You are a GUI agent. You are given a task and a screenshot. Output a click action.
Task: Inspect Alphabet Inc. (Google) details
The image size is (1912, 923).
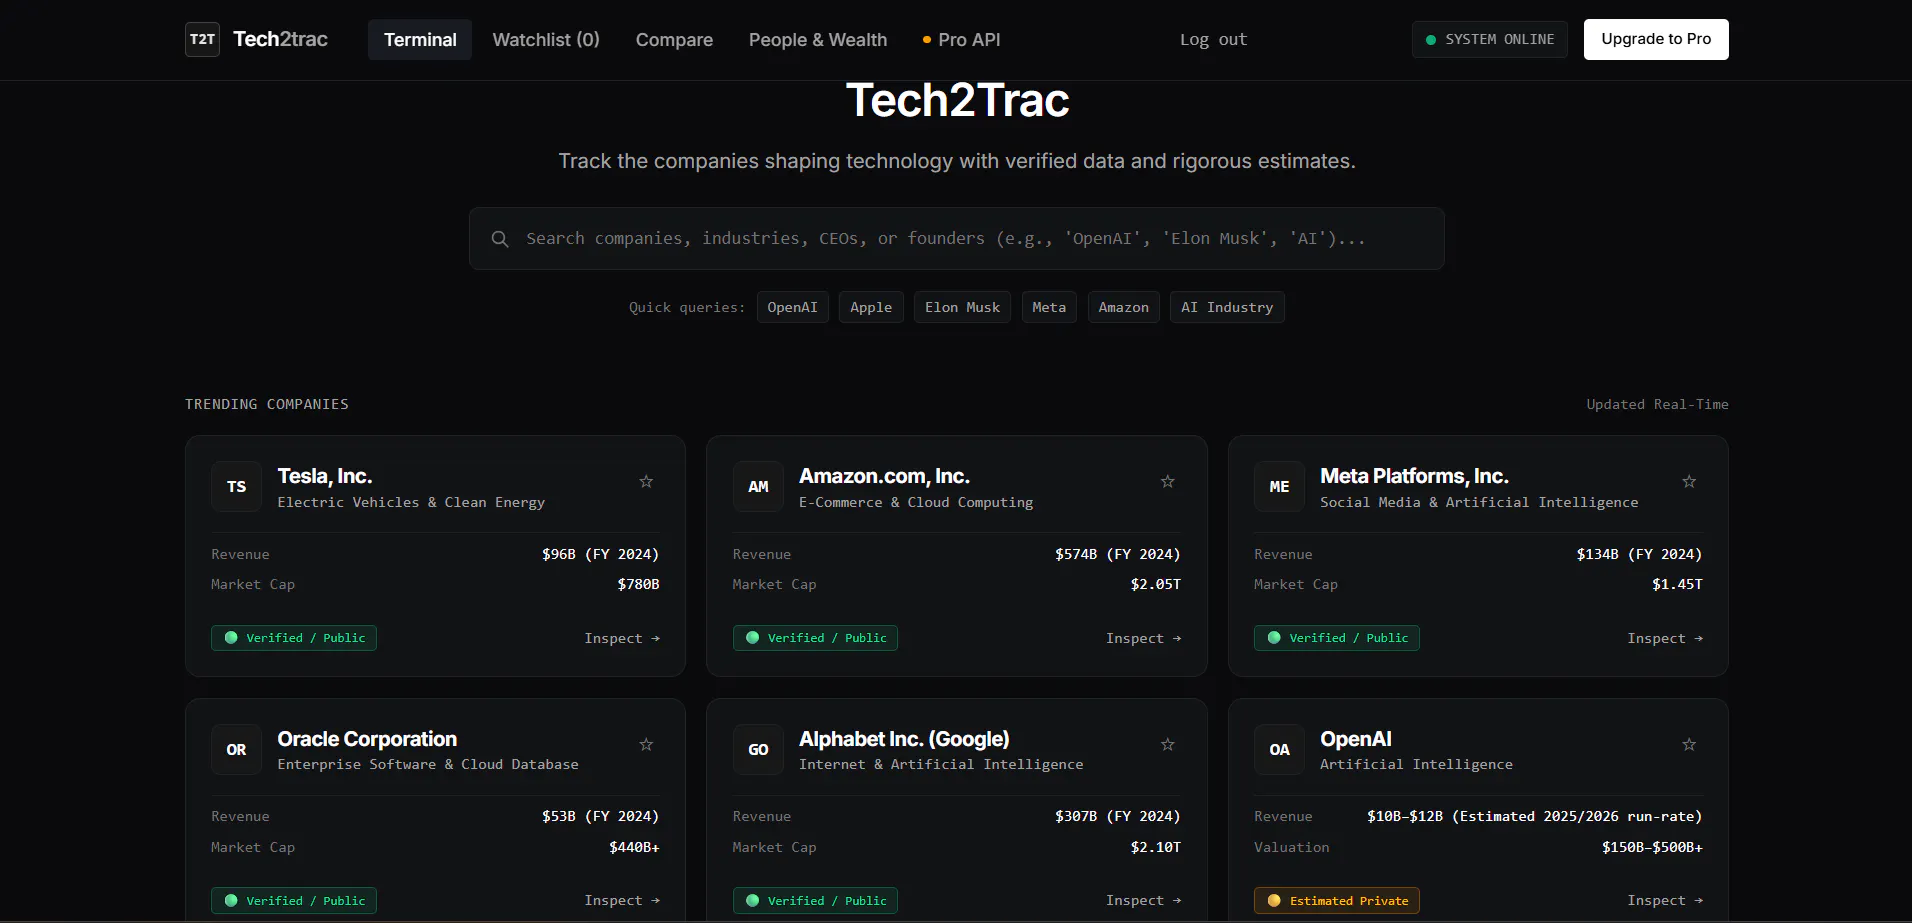[1143, 901]
